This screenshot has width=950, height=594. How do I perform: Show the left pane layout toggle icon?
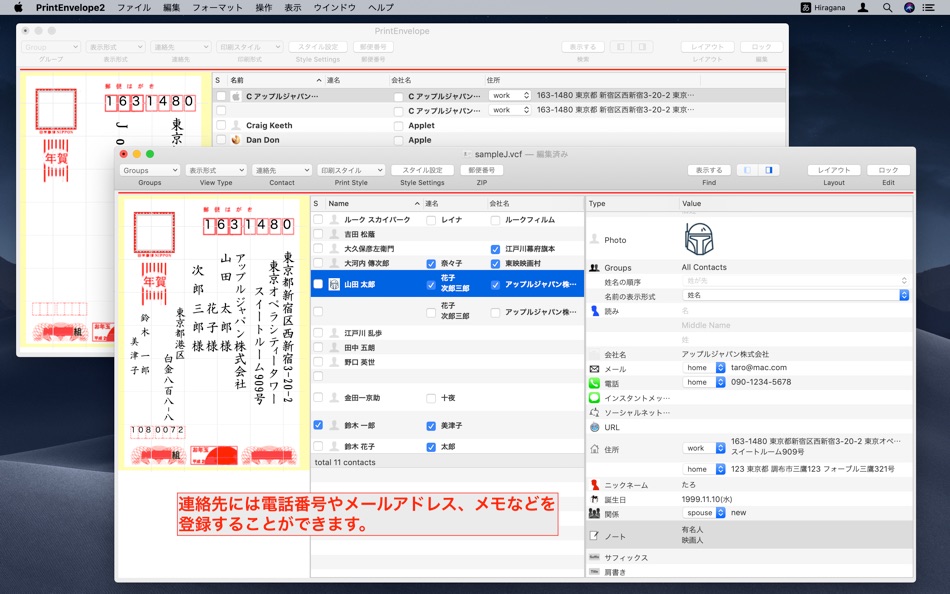(x=747, y=170)
